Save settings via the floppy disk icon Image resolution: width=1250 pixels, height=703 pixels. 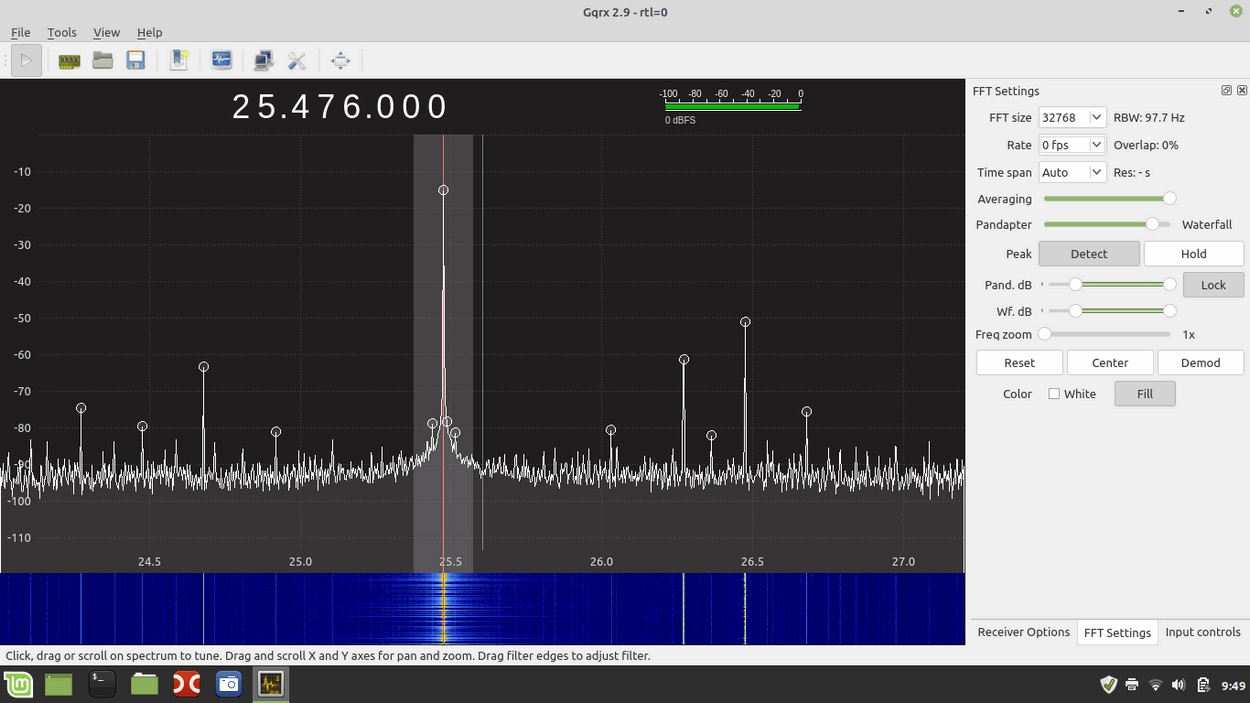pos(135,60)
